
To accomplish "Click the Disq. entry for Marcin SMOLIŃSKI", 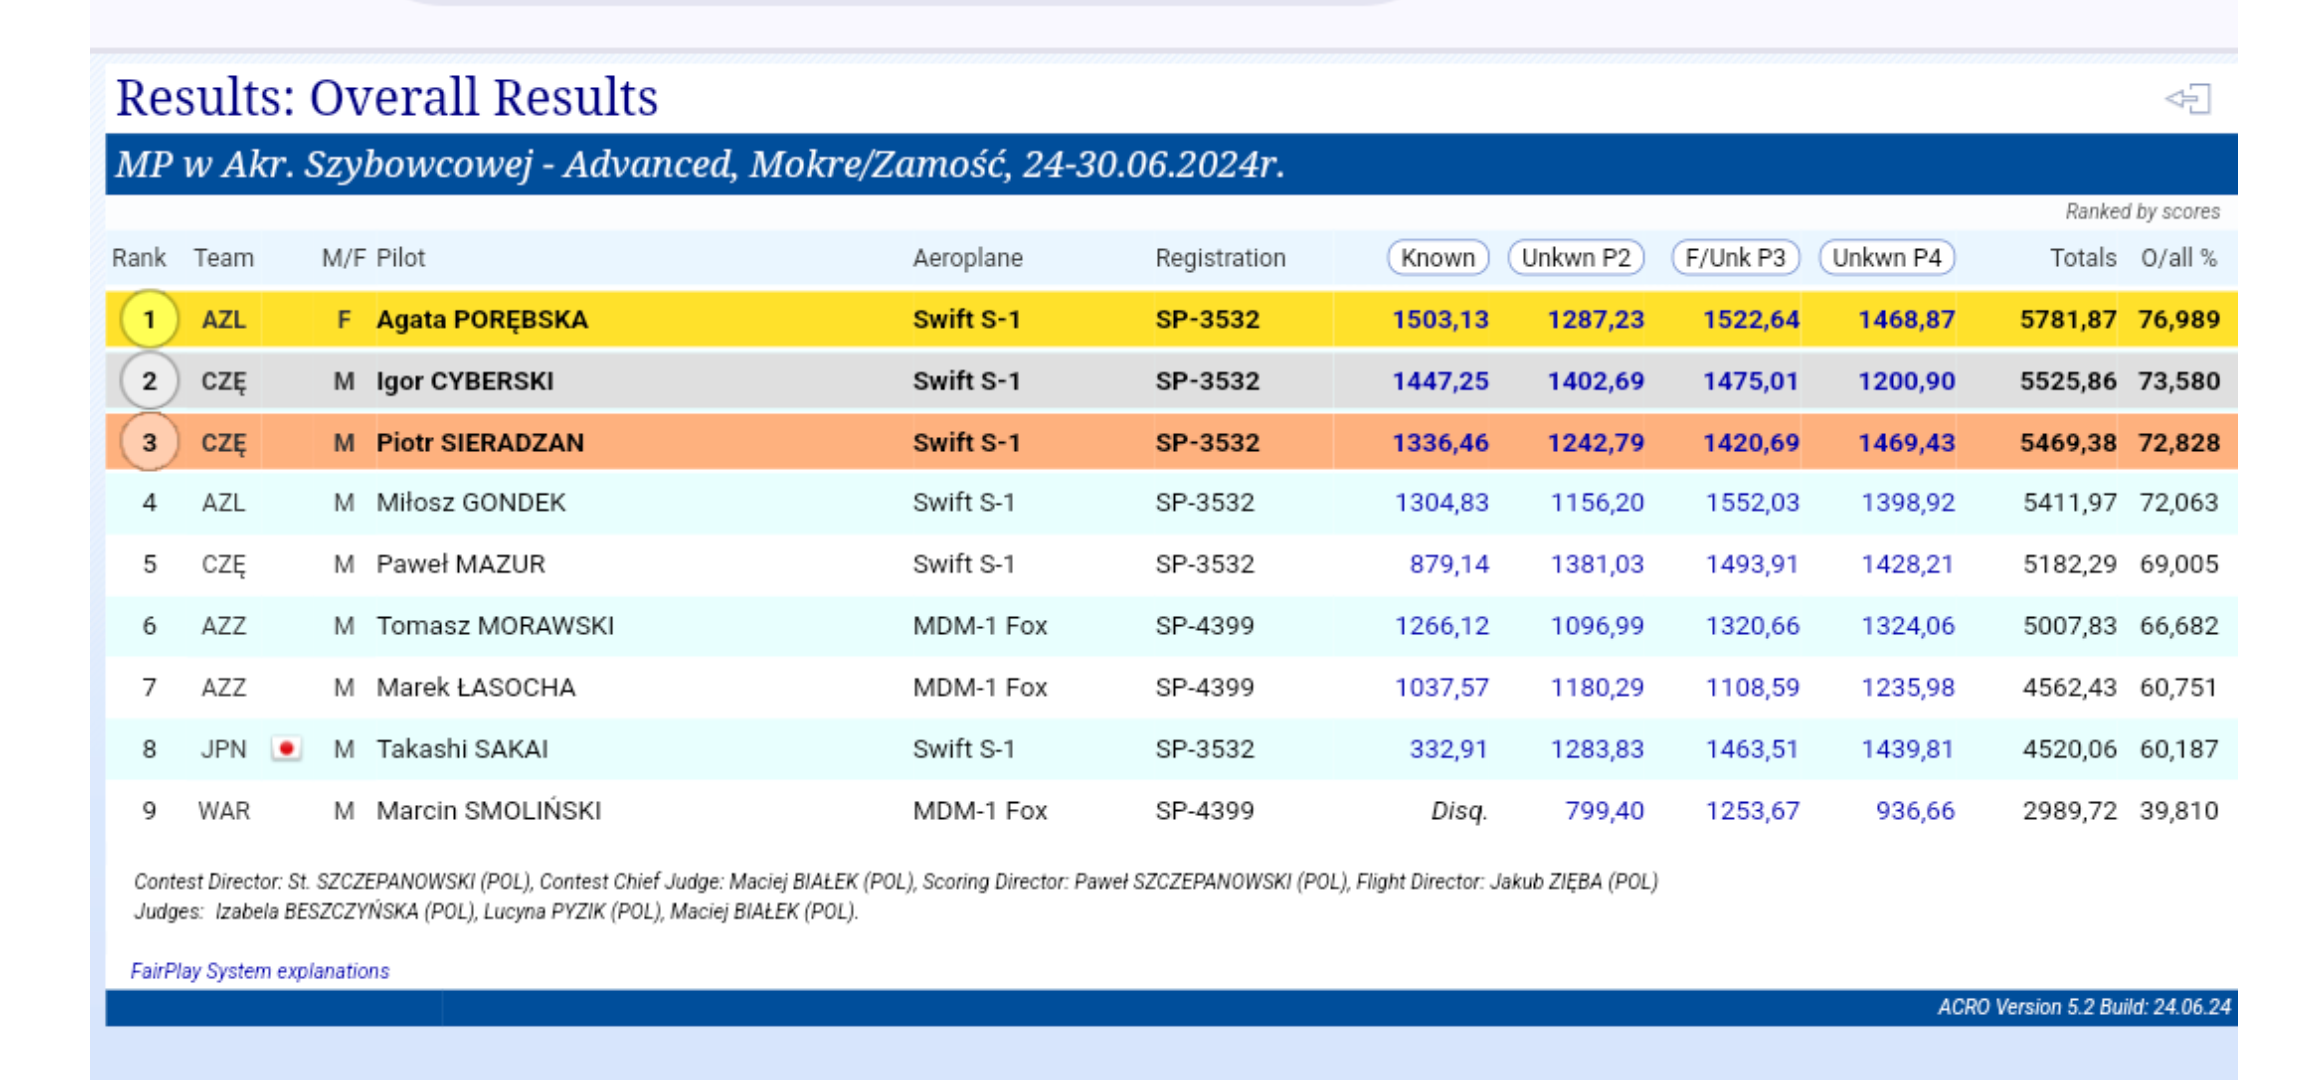I will point(1459,811).
